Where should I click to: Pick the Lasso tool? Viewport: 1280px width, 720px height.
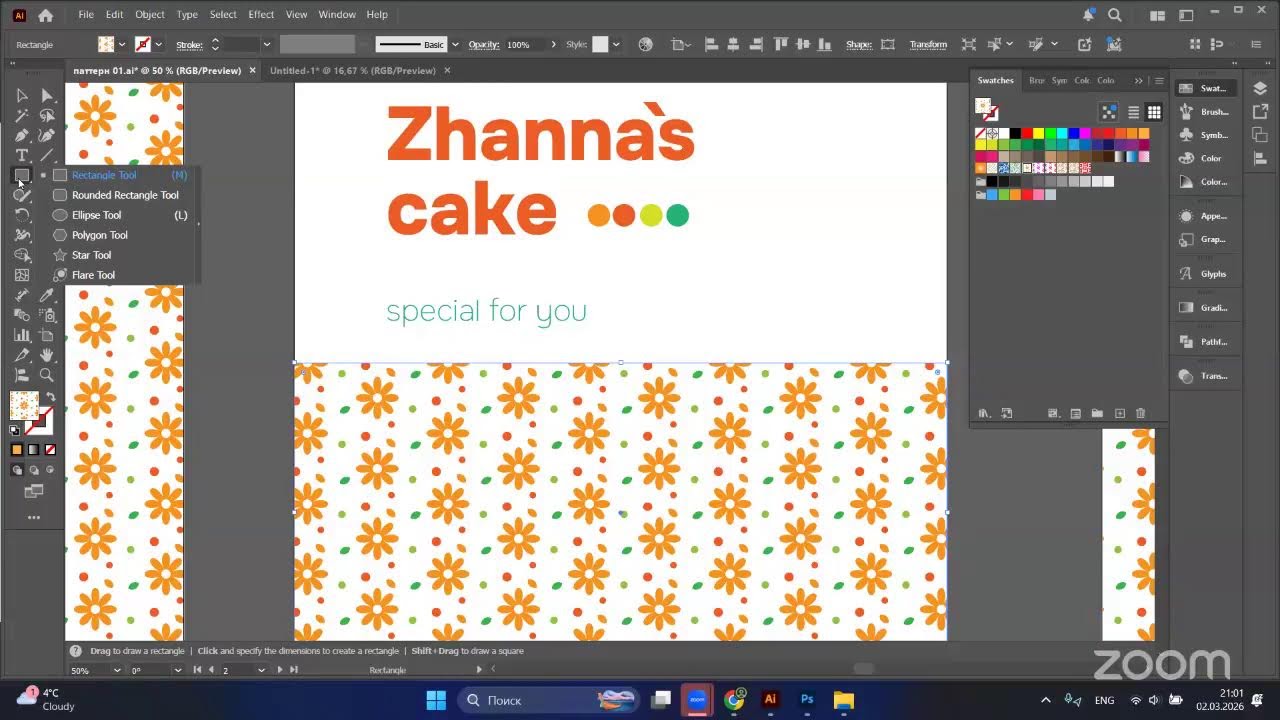point(46,115)
